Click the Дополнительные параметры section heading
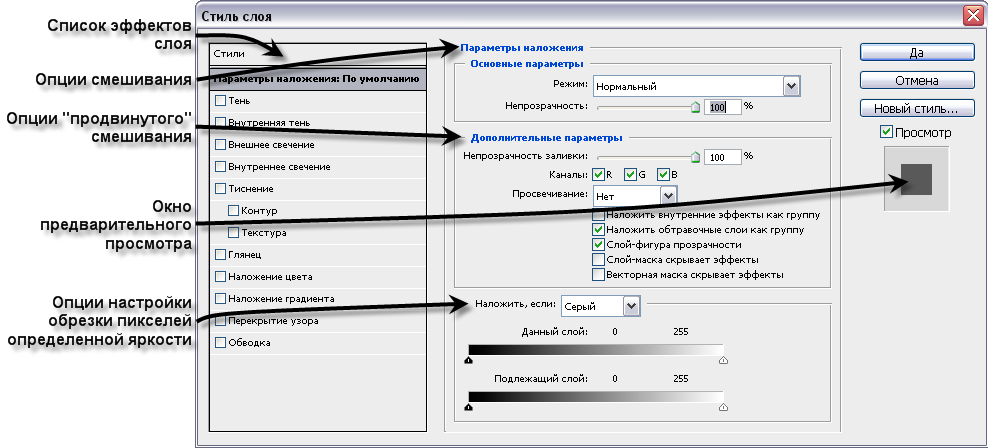 coord(546,137)
